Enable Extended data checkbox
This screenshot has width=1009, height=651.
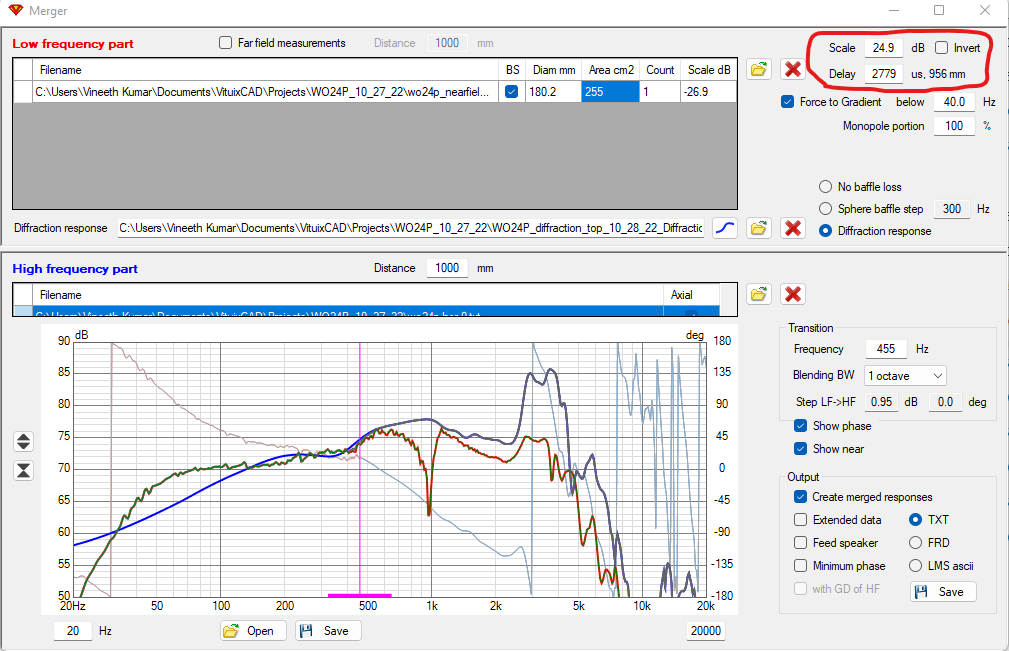pyautogui.click(x=801, y=520)
